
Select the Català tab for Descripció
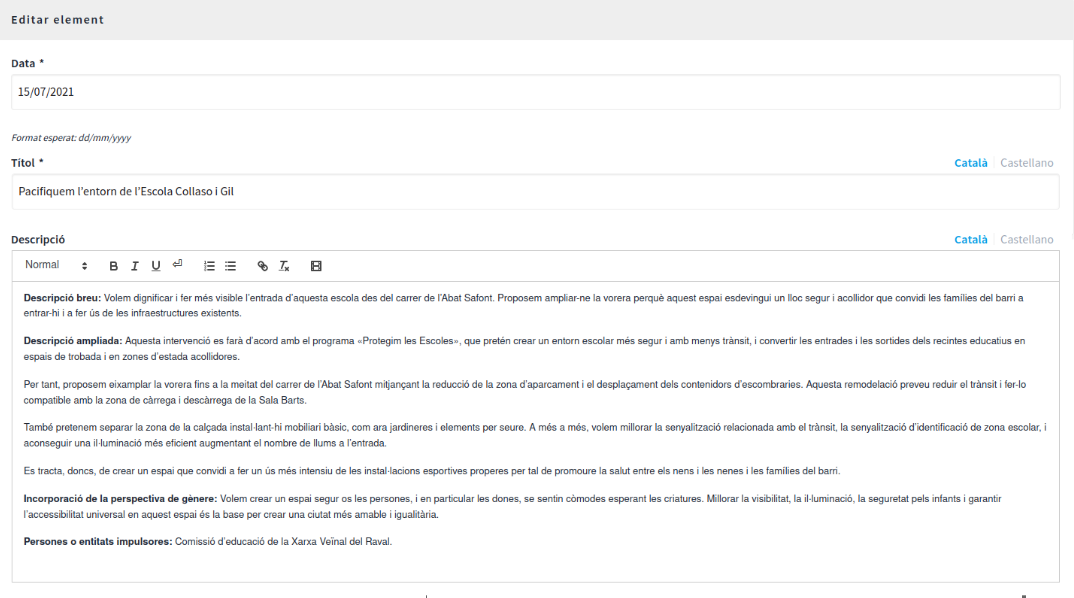click(x=970, y=240)
